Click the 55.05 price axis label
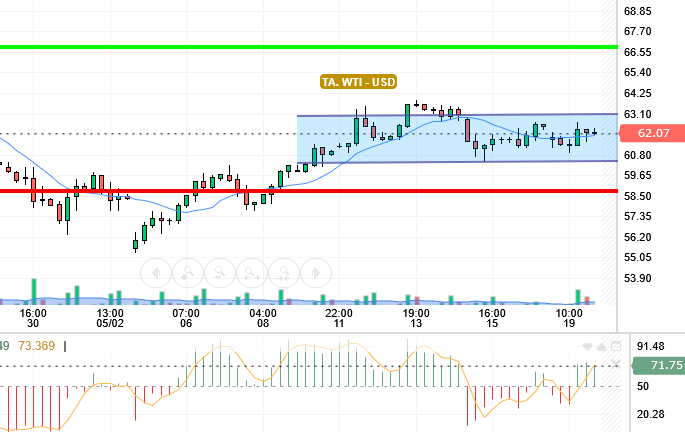Screen dimensions: 685x432 click(637, 257)
